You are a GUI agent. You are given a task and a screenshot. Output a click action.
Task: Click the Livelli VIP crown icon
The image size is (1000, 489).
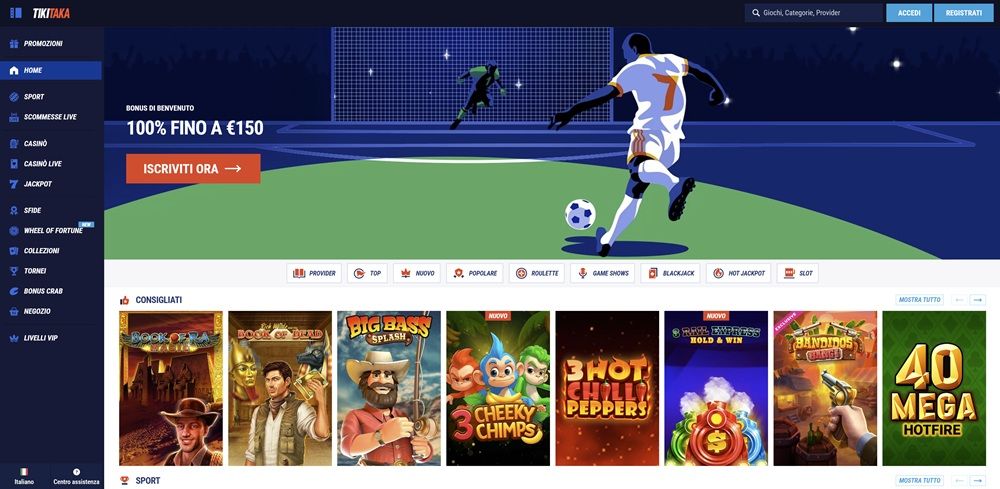[x=14, y=338]
